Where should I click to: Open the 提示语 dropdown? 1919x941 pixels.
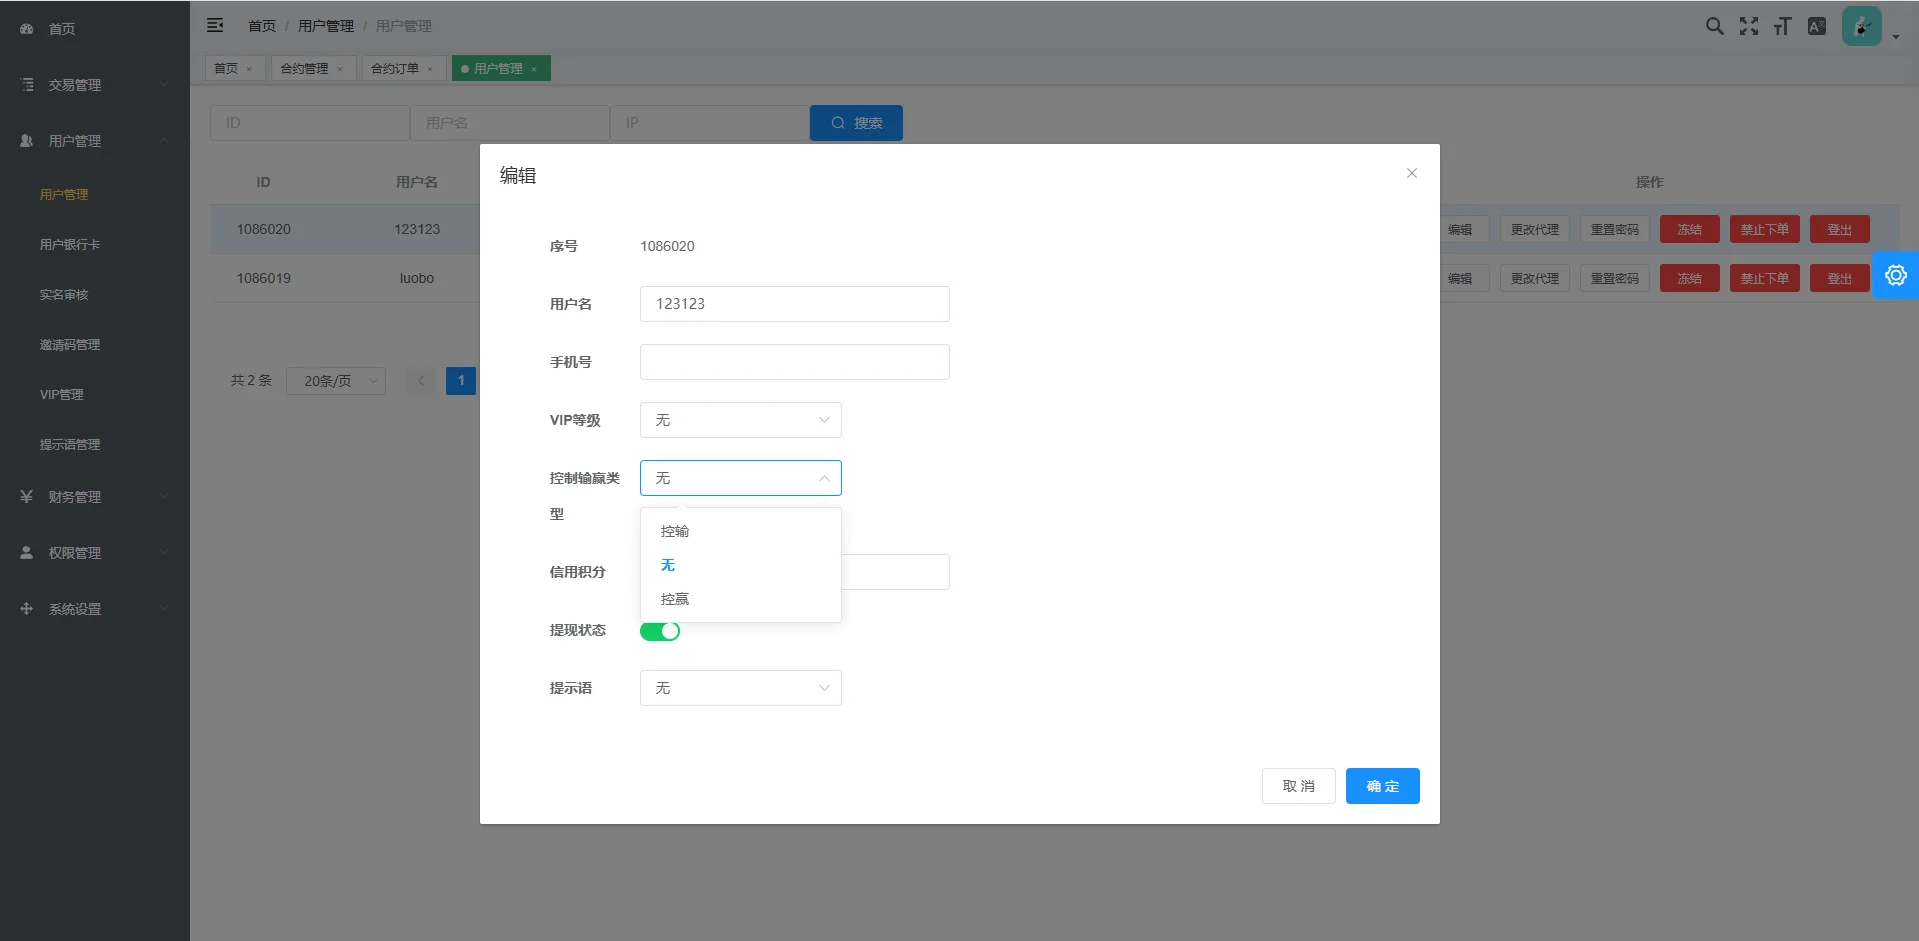[740, 688]
